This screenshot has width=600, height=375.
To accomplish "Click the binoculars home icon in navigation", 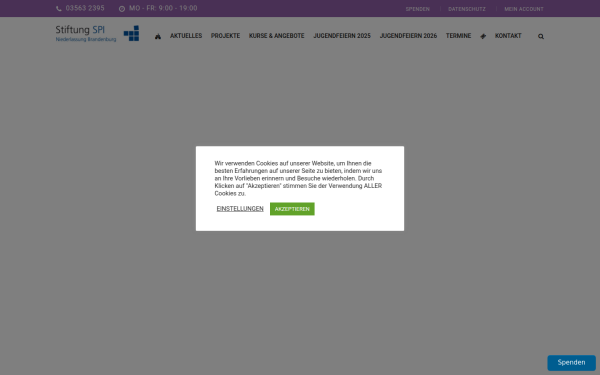I will click(x=158, y=36).
